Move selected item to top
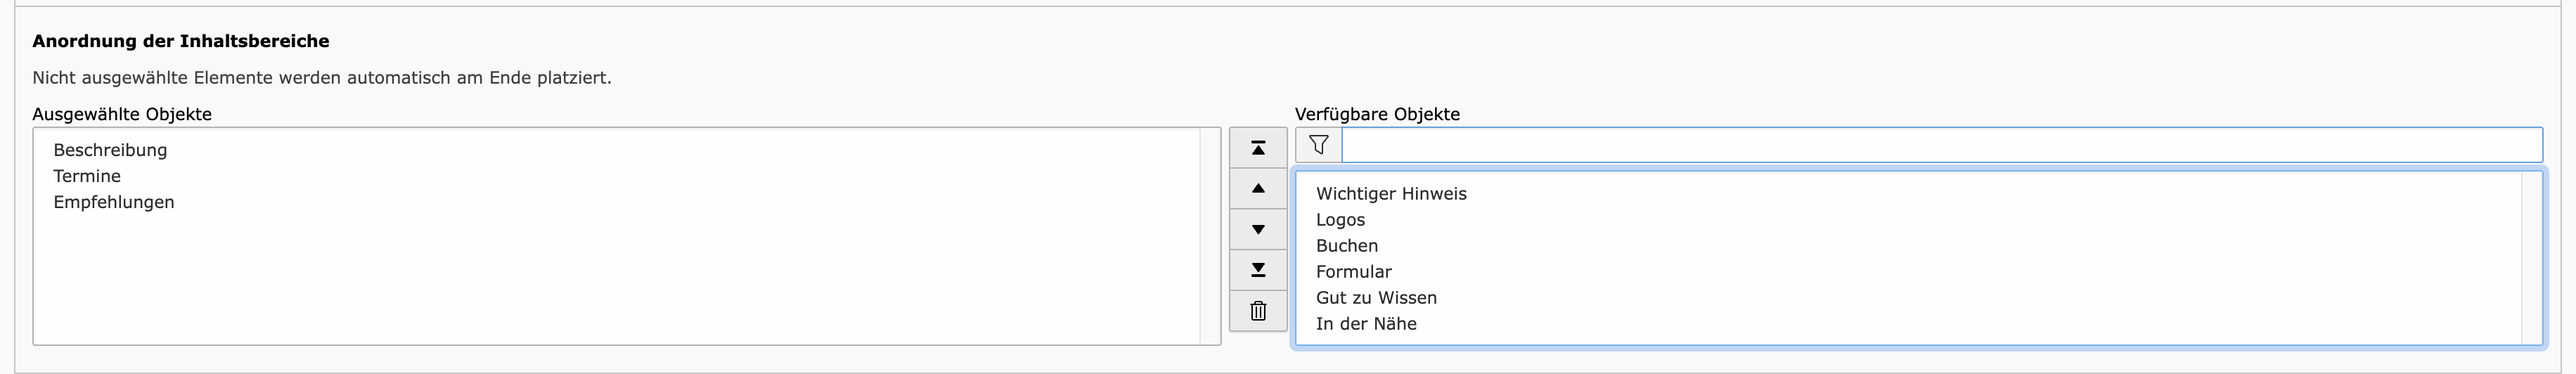The height and width of the screenshot is (374, 2576). [1258, 148]
